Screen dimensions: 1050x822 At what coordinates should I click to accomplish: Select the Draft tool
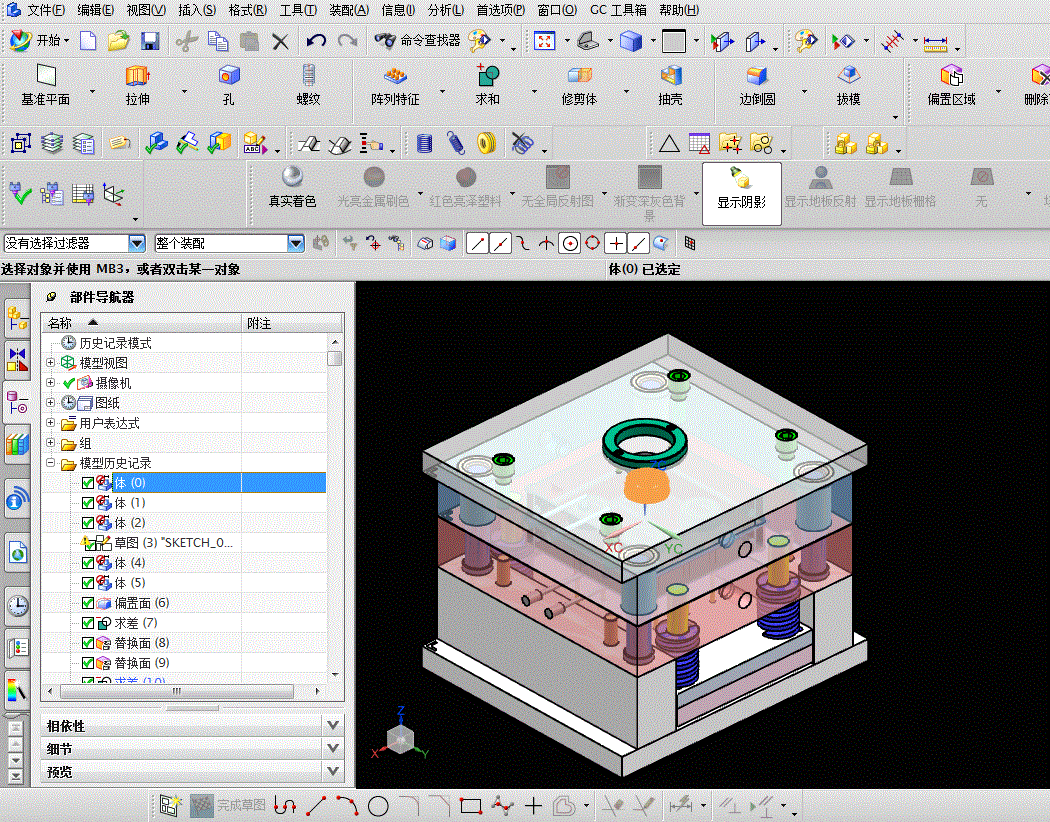coord(848,86)
